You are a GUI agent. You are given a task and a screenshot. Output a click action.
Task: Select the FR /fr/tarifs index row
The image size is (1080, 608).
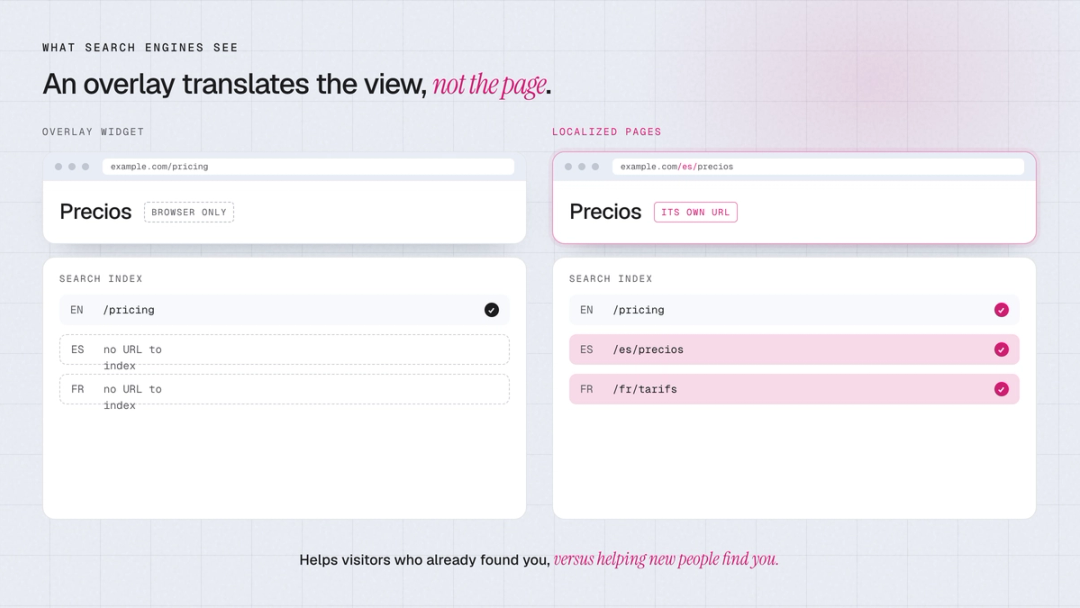[x=794, y=389]
